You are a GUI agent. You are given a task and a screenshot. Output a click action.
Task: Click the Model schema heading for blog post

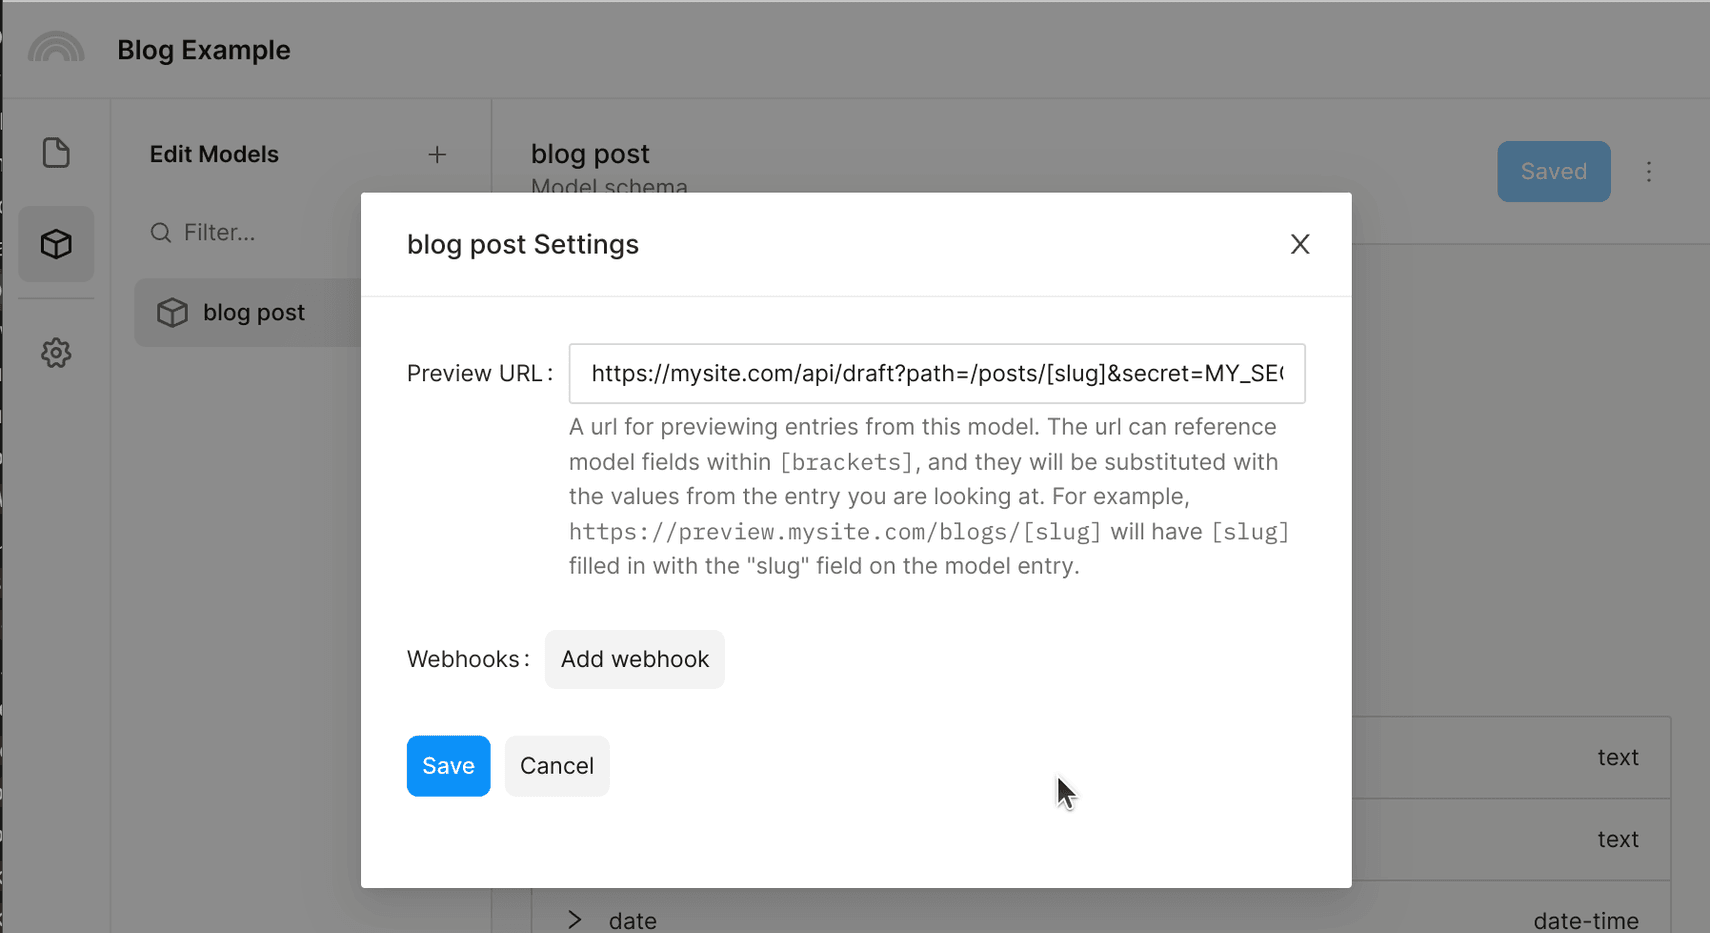[609, 186]
